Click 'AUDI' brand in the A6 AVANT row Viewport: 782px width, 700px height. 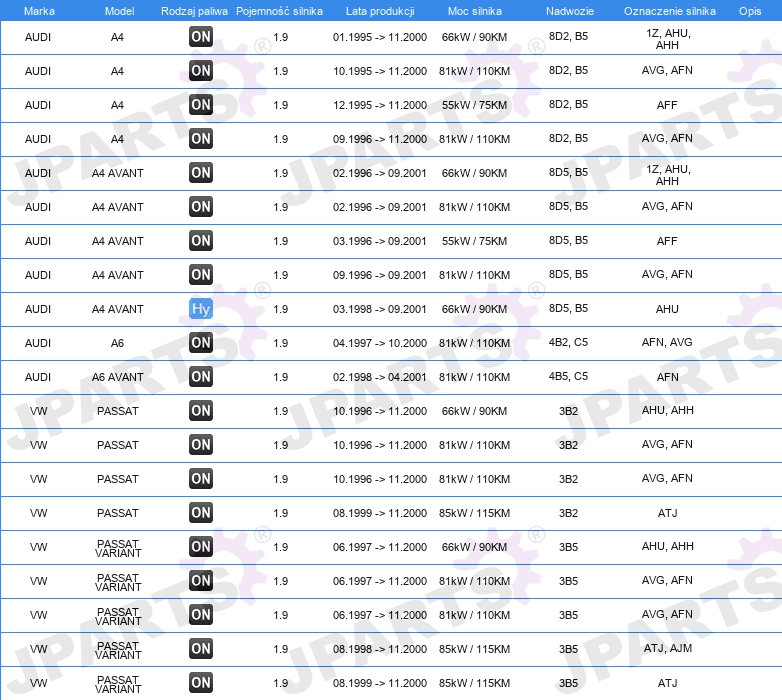(x=38, y=377)
